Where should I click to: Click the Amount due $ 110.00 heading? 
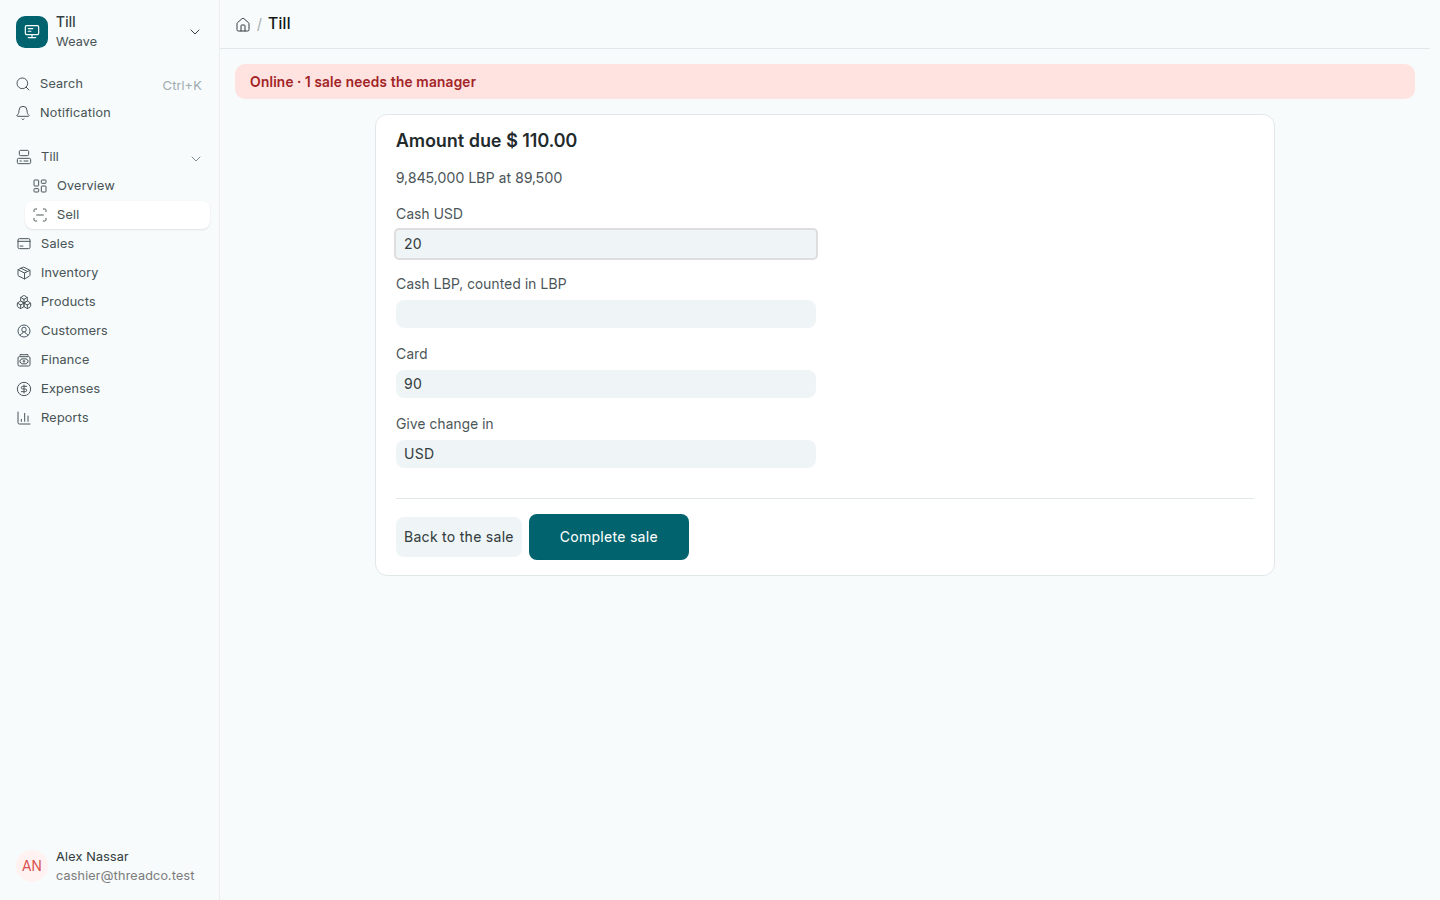pyautogui.click(x=486, y=141)
